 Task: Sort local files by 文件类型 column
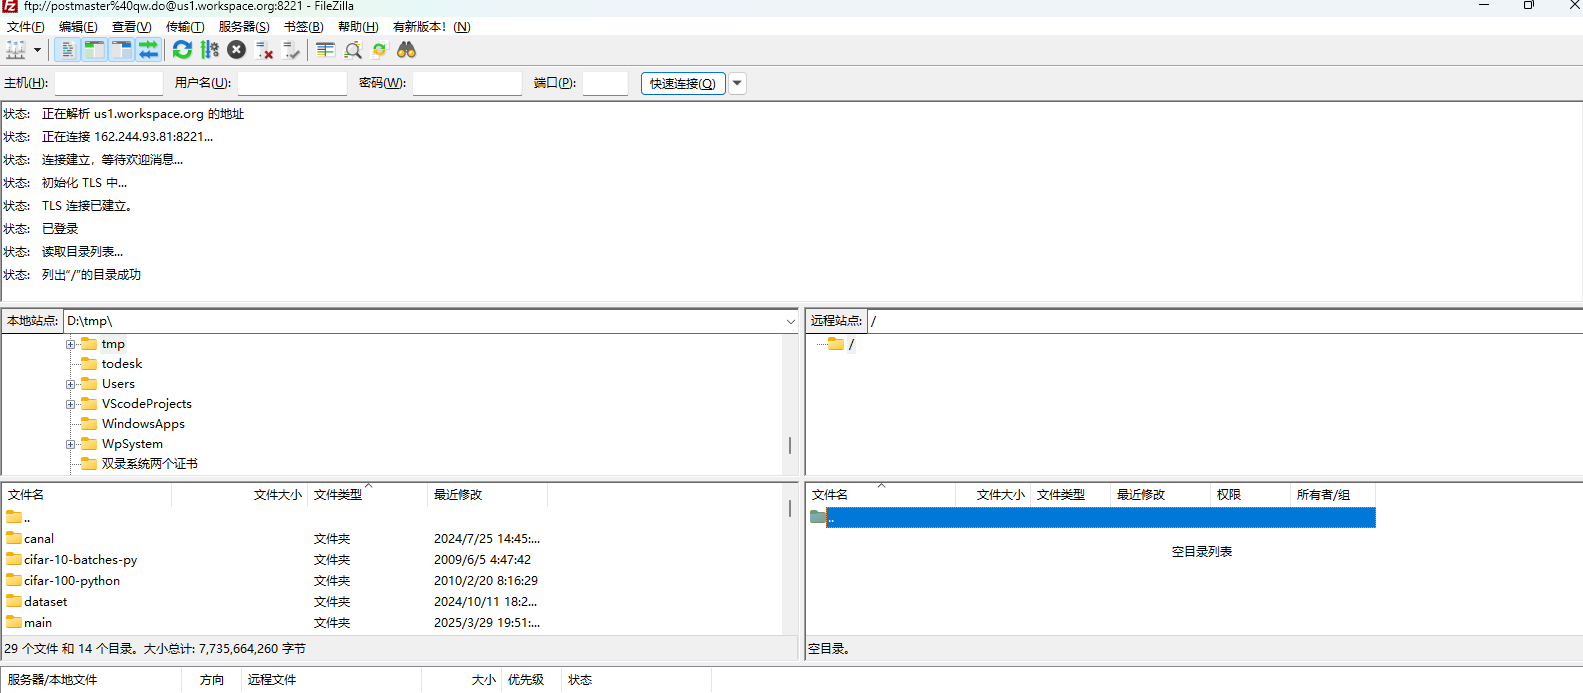click(x=368, y=495)
